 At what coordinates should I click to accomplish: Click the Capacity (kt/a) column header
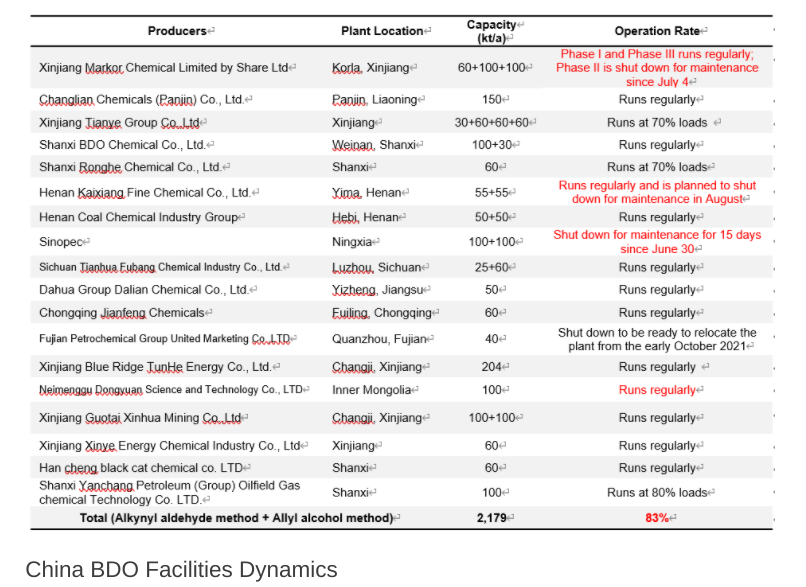pyautogui.click(x=491, y=31)
